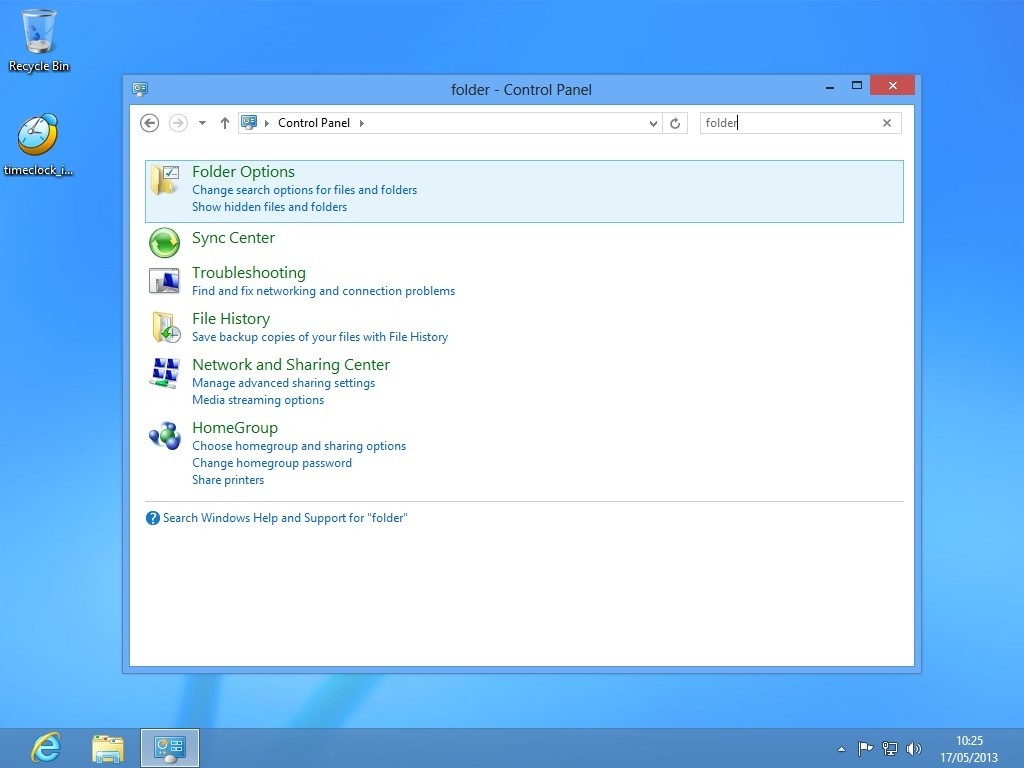
Task: Open Network and Sharing Center heading link
Action: tap(291, 364)
